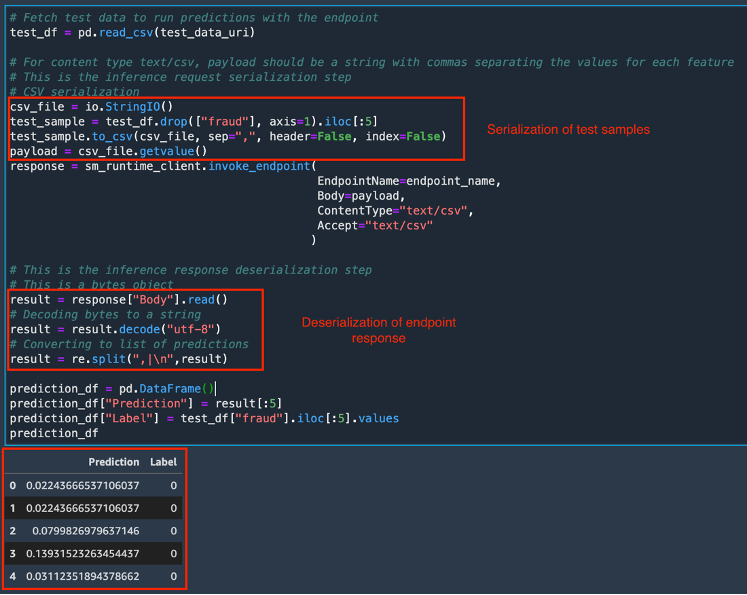This screenshot has height=595, width=747.
Task: Click the last 'prediction_df' code line
Action: click(54, 433)
